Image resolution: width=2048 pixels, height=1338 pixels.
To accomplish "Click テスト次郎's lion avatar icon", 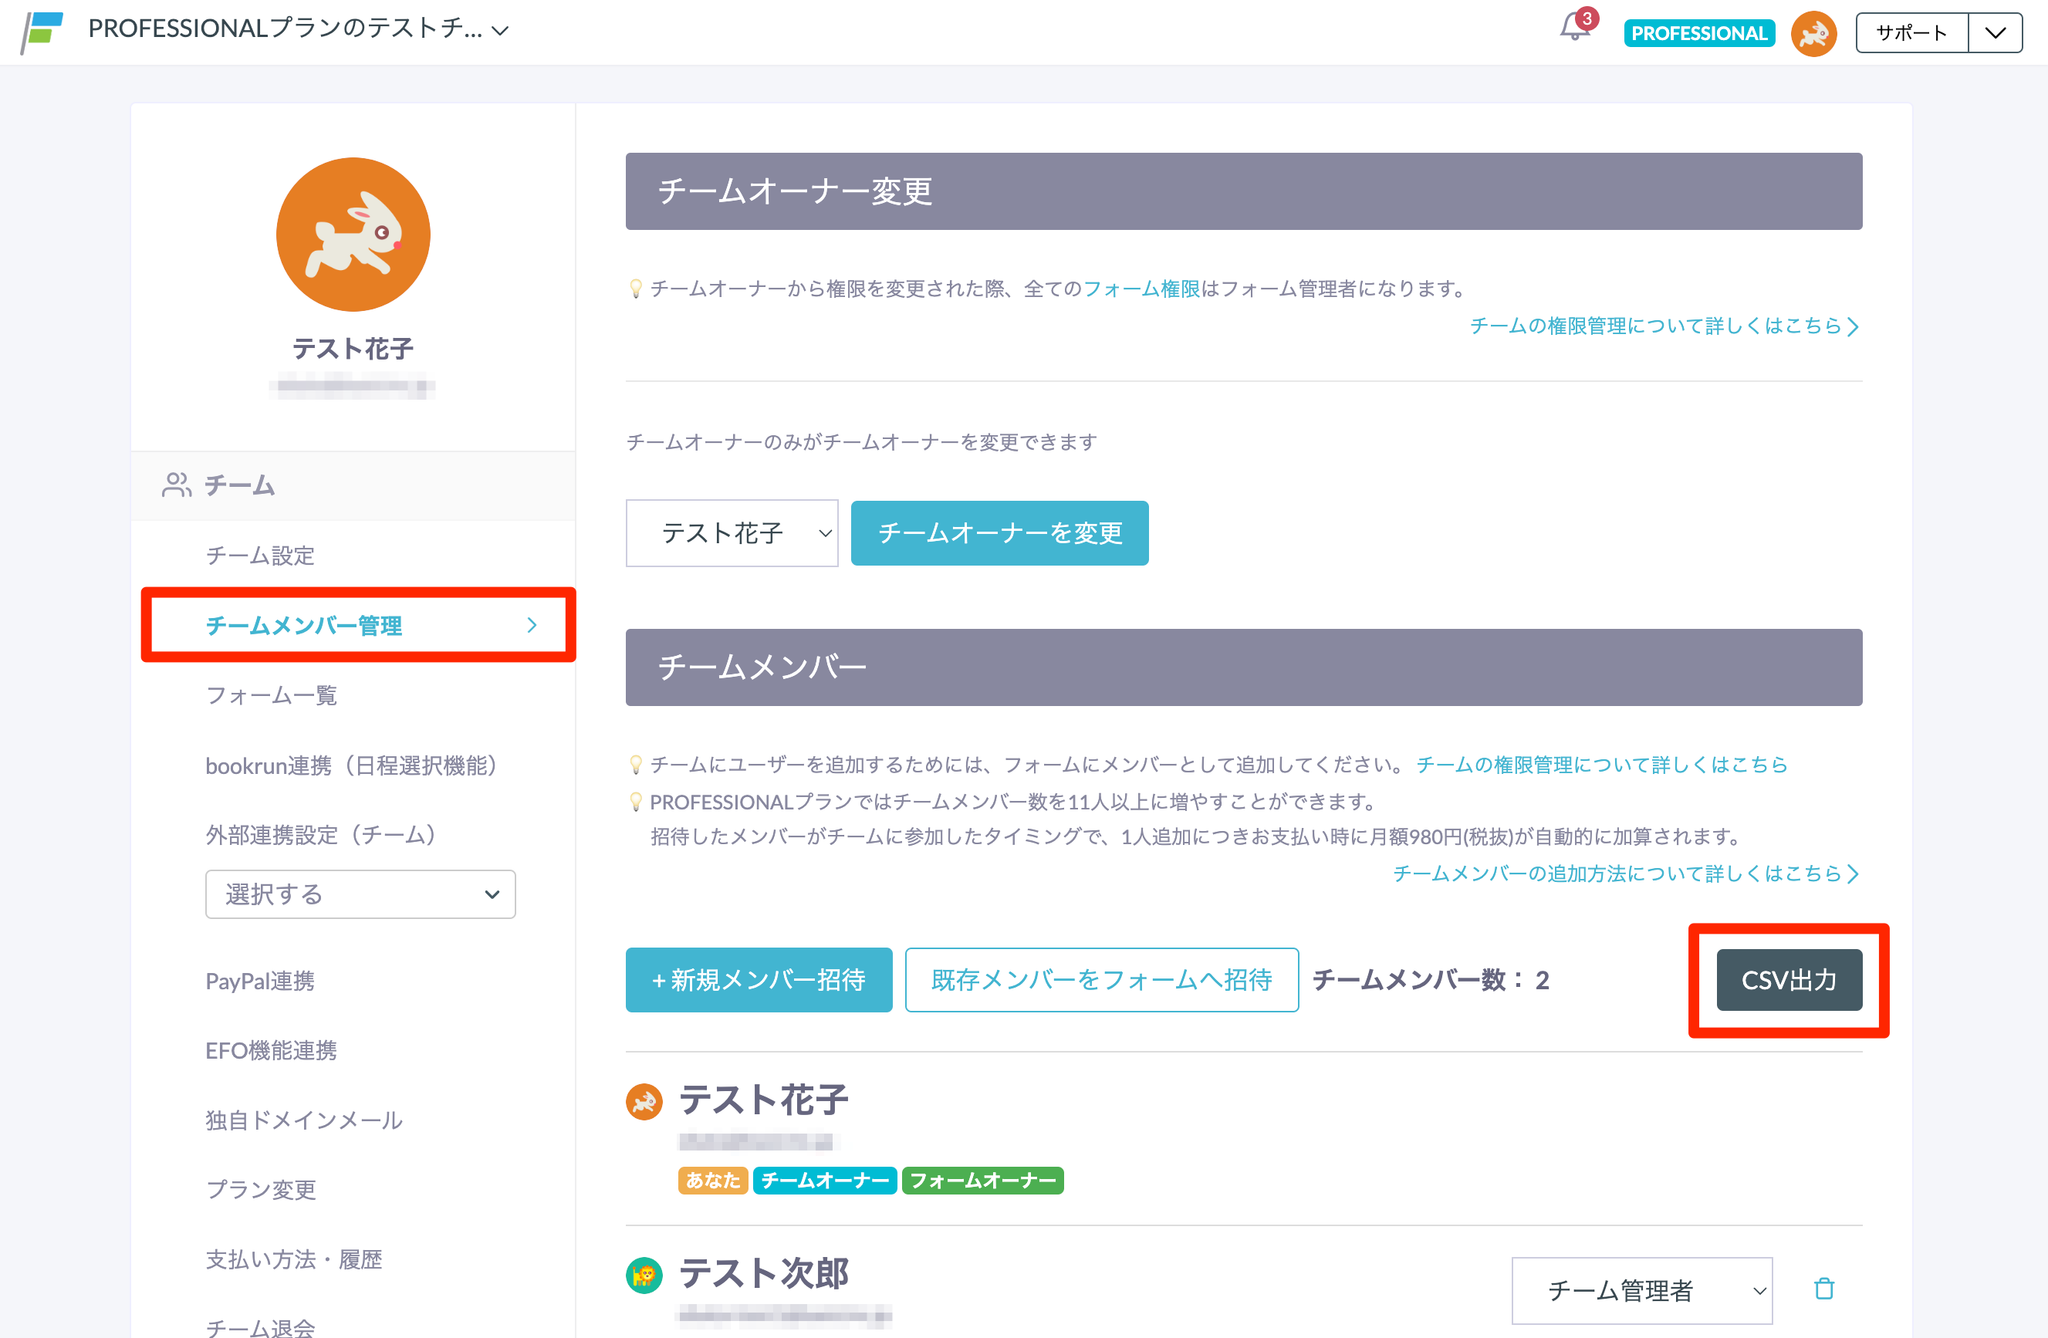I will click(x=644, y=1275).
